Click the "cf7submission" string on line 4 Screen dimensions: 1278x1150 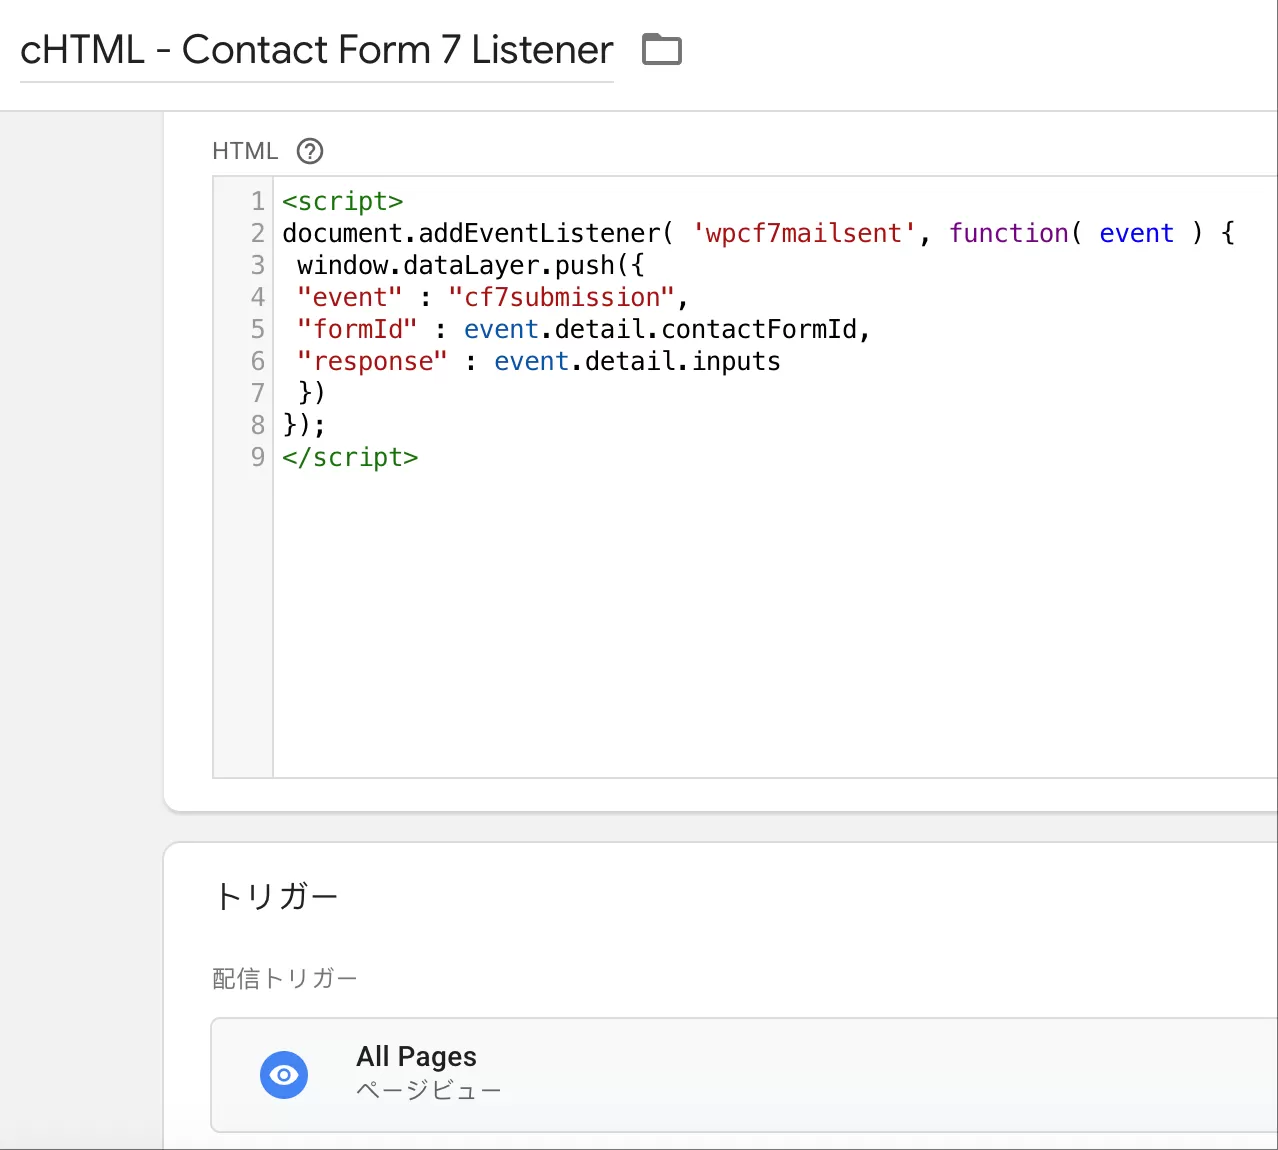(x=562, y=297)
